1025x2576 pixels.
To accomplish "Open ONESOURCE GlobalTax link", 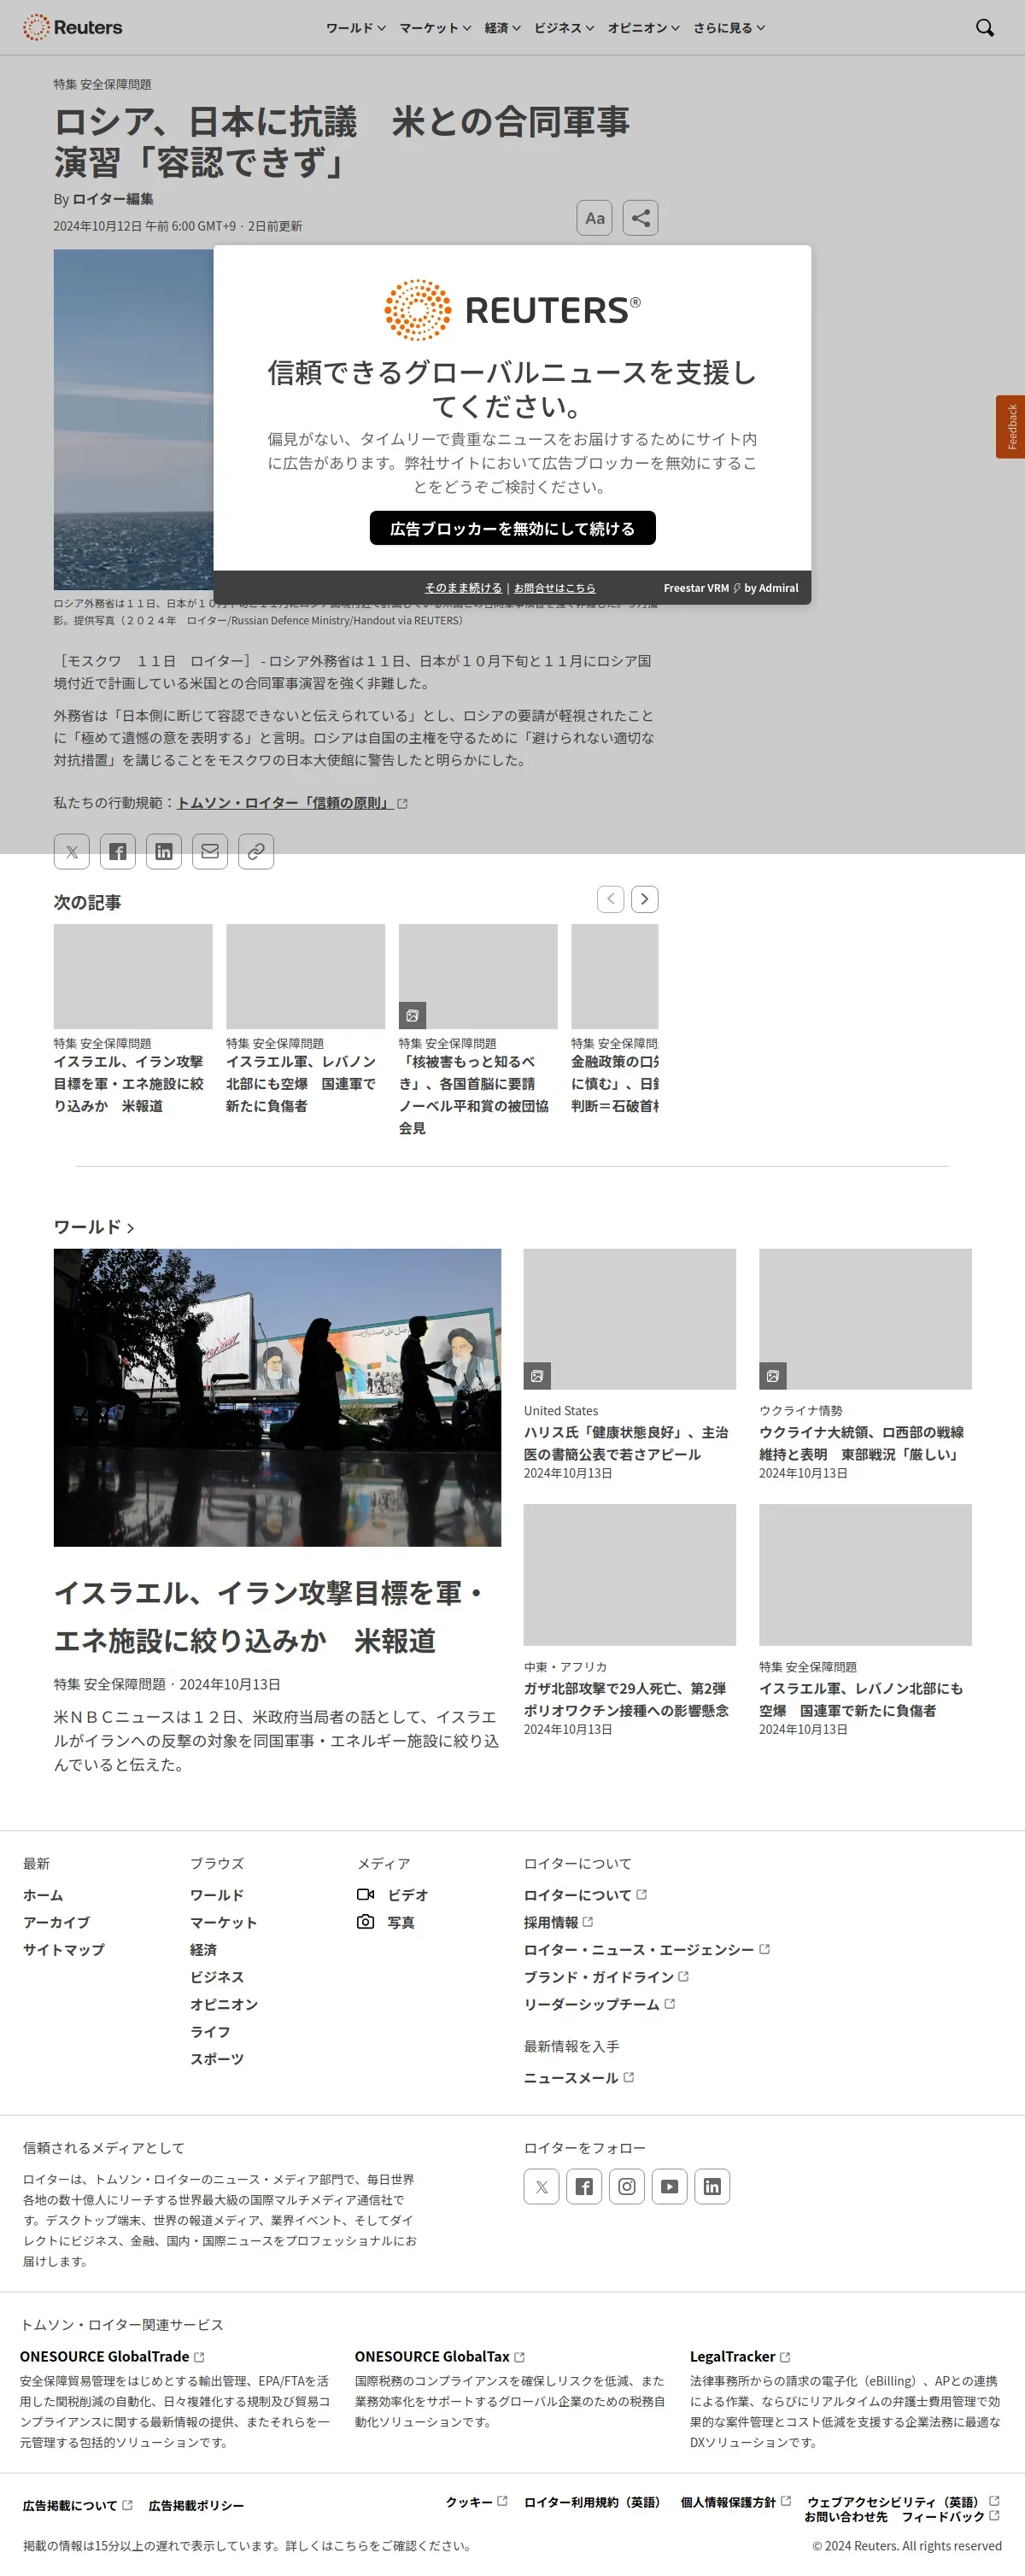I will 439,2356.
